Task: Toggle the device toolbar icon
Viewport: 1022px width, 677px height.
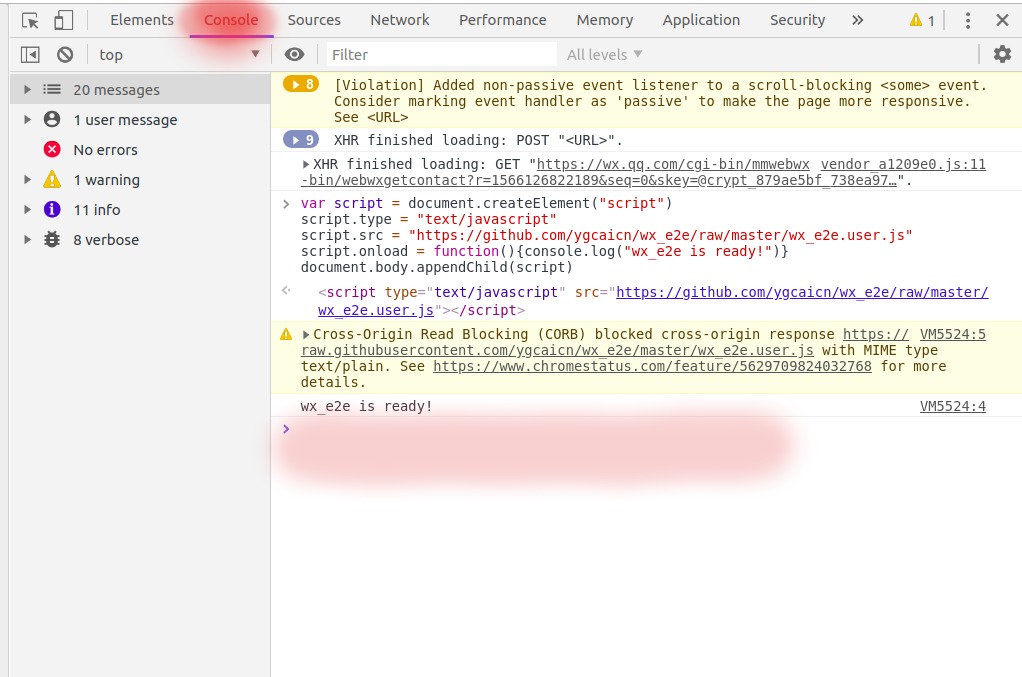Action: click(x=63, y=20)
